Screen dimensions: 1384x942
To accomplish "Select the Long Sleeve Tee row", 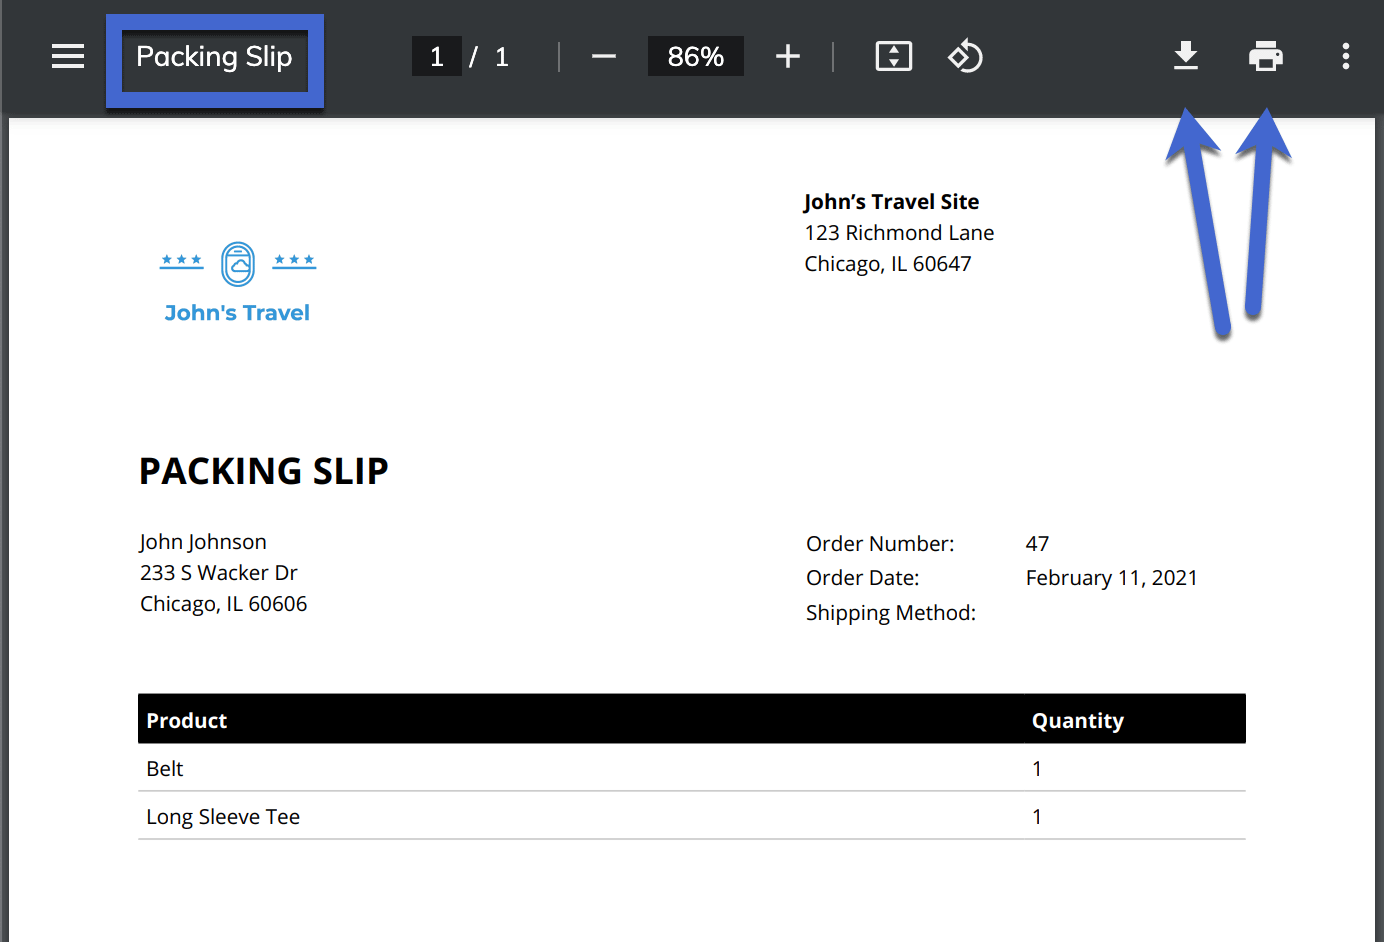I will 223,816.
